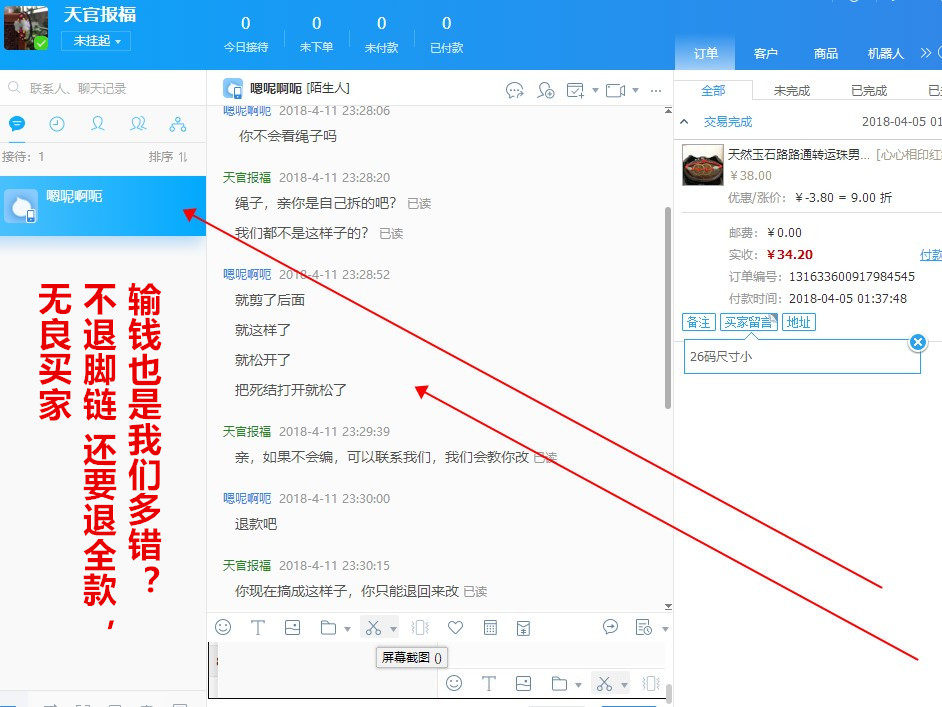Viewport: 942px width, 707px height.
Task: Open the groups people icon
Action: [138, 124]
